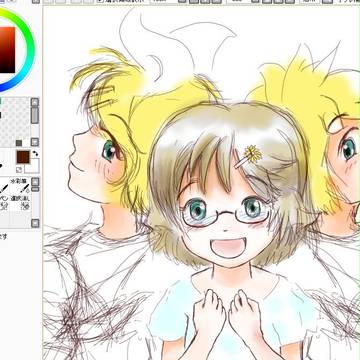Click the tool tray scroll-down arrow
The image size is (360, 360).
(x=35, y=223)
